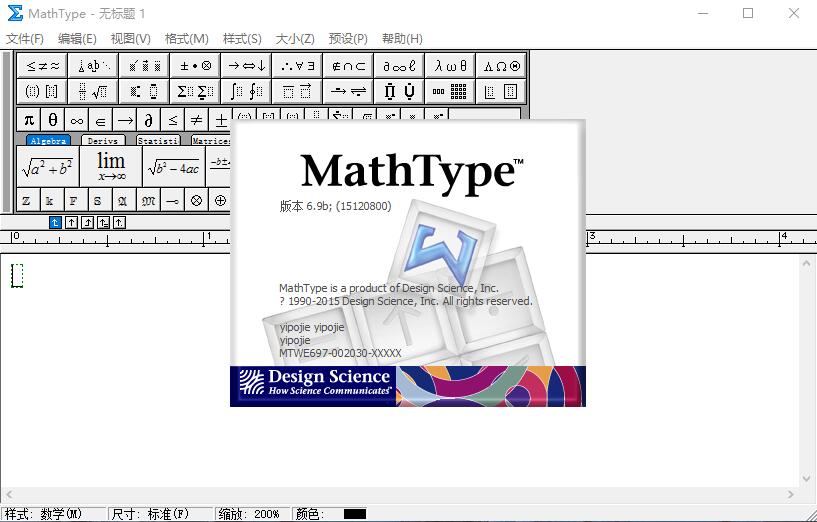Select the left-justified tab stop button
817x522 pixels.
point(55,222)
